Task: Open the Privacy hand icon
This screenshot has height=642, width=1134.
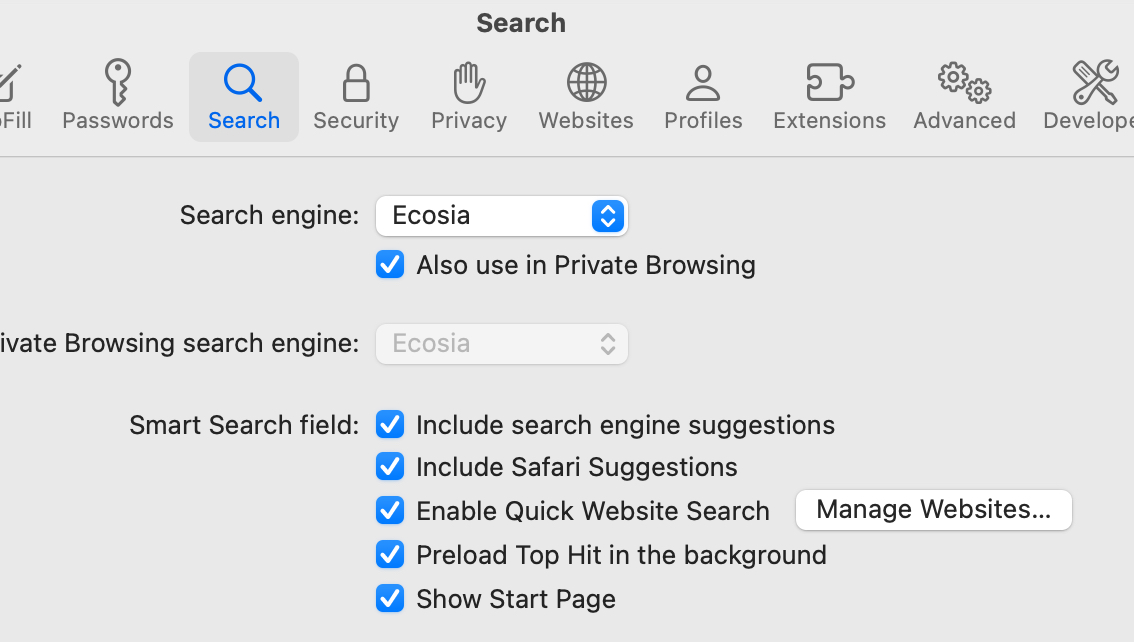Action: pyautogui.click(x=468, y=82)
